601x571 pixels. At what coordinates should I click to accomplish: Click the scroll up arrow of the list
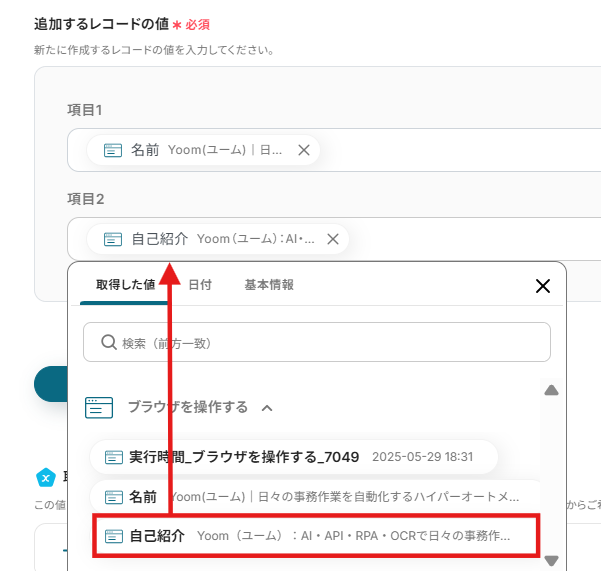[551, 391]
